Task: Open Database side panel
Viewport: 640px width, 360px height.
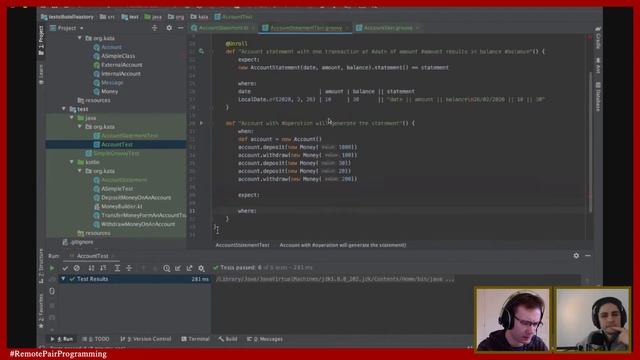Action: click(x=598, y=96)
